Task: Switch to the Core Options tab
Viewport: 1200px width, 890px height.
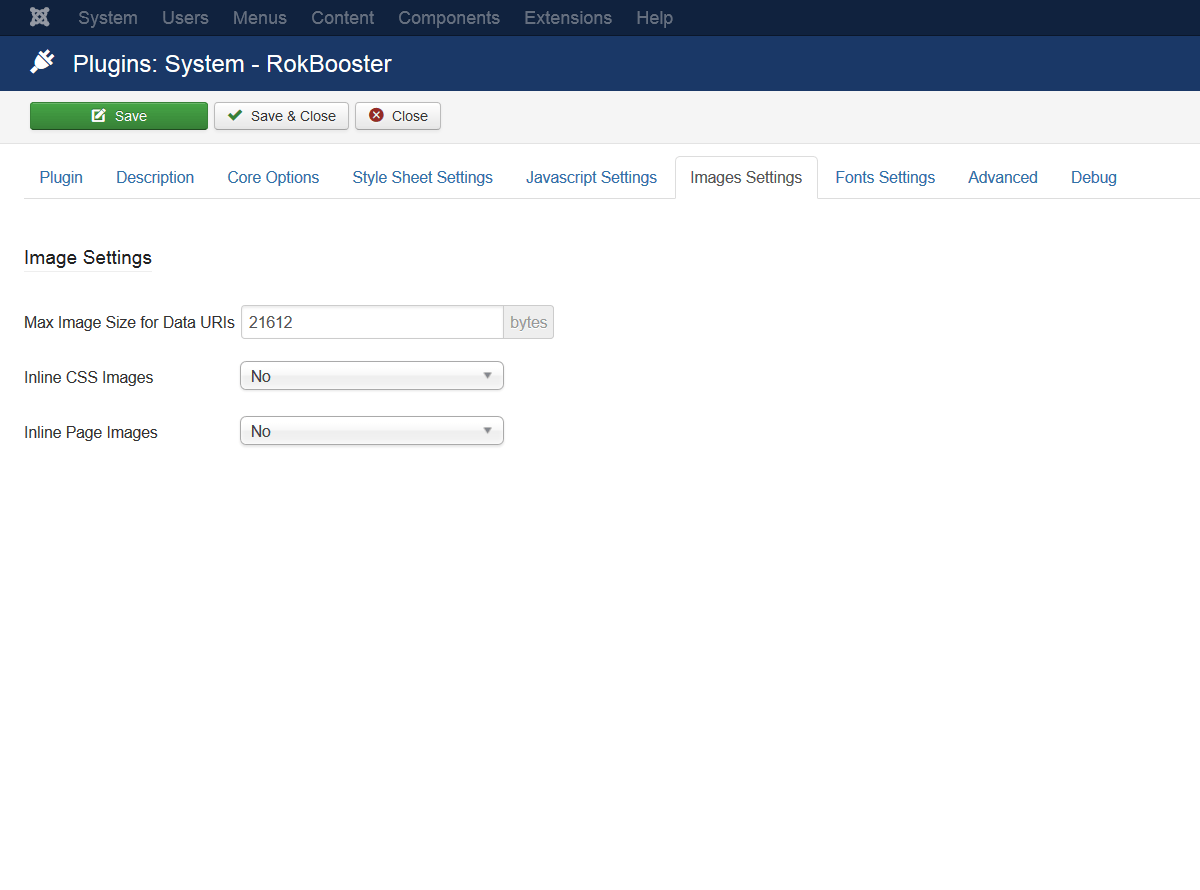Action: 273,177
